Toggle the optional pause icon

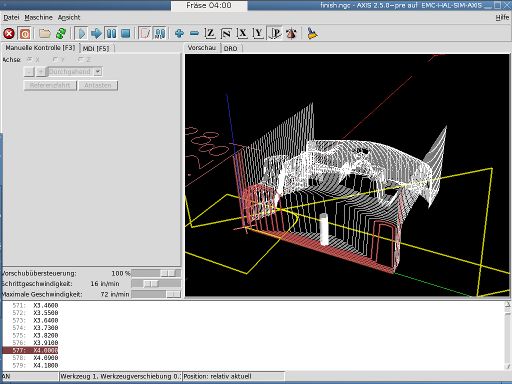pos(160,33)
